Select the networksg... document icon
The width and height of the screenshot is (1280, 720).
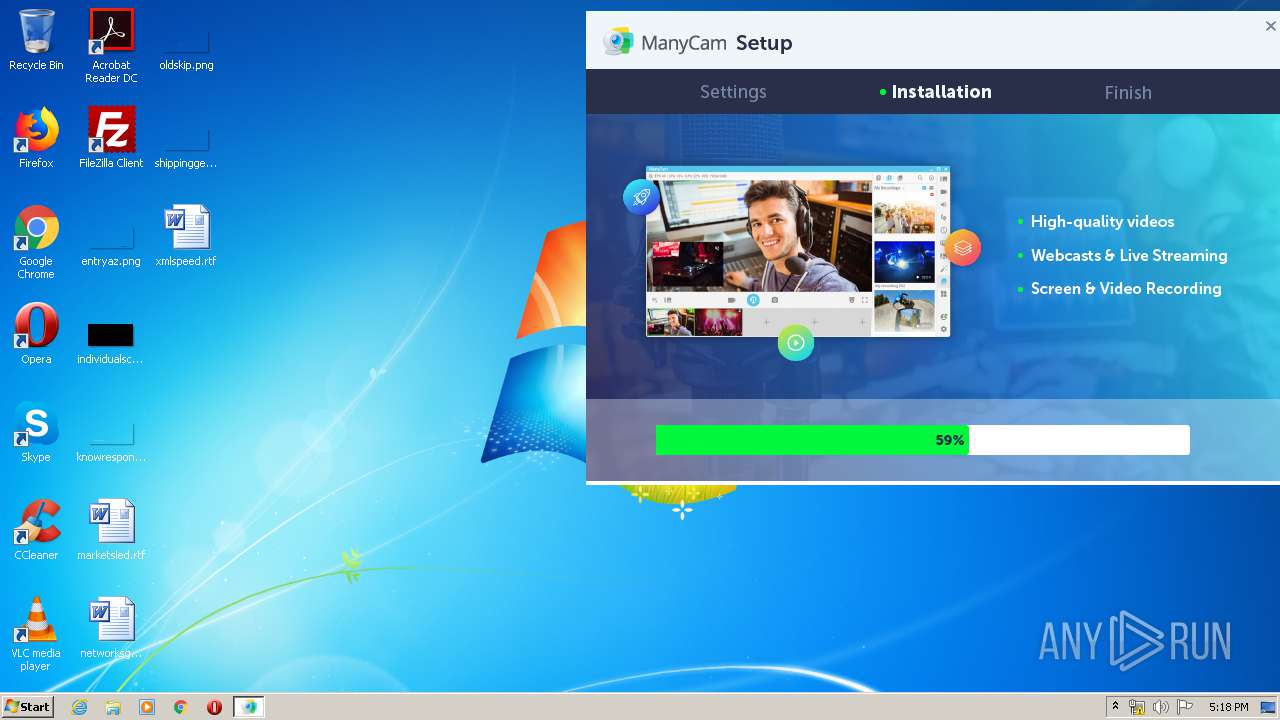point(111,628)
